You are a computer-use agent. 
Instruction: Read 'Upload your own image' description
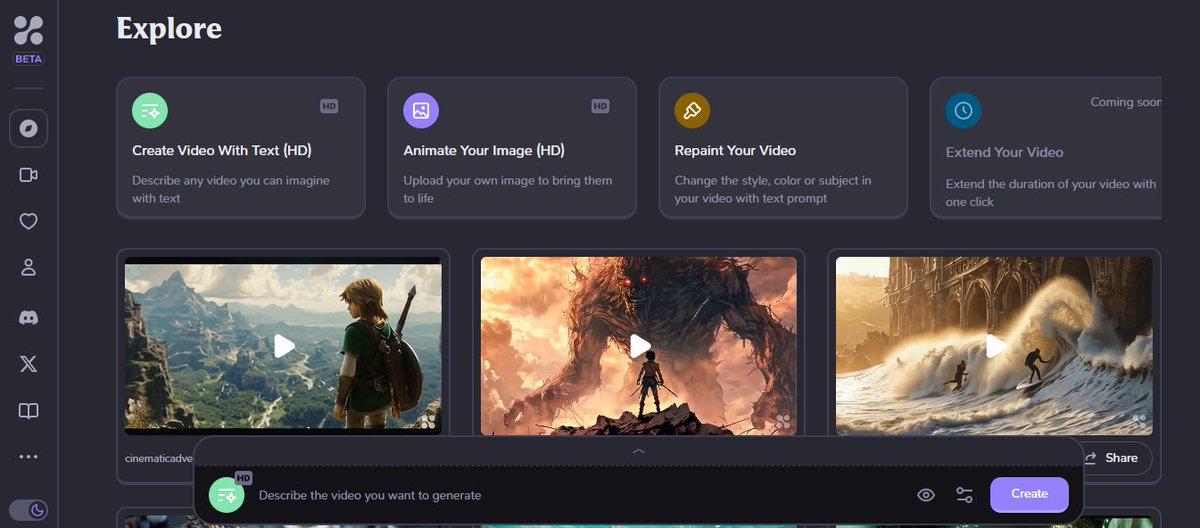[x=508, y=189]
